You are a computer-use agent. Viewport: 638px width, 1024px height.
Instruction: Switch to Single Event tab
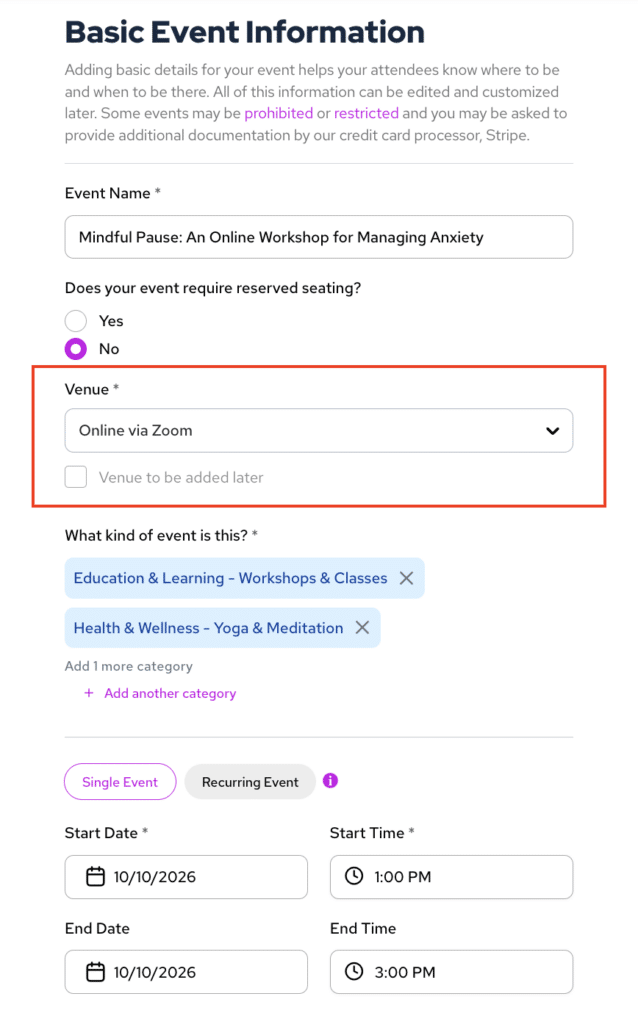coord(120,782)
